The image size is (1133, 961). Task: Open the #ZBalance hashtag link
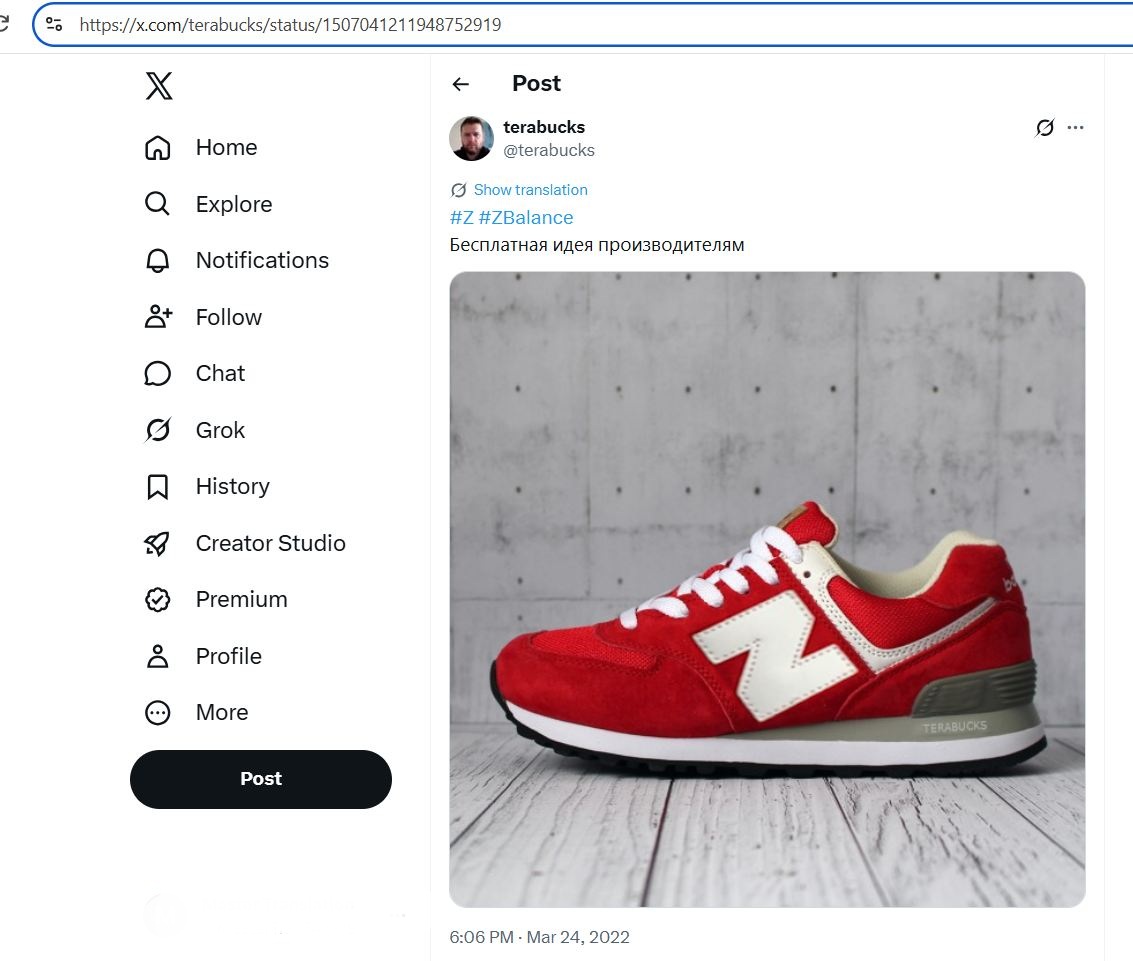click(x=525, y=217)
